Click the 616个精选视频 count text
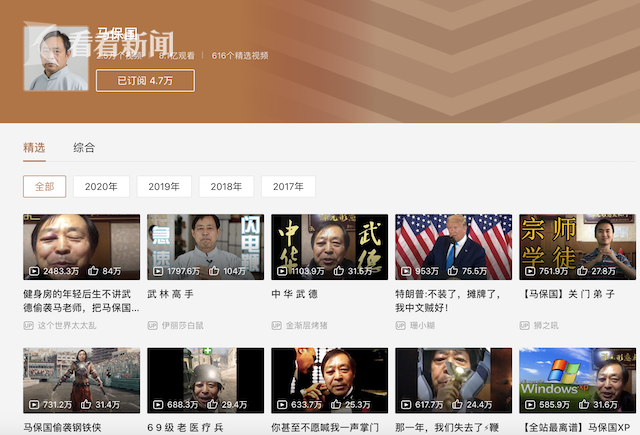 tap(240, 56)
